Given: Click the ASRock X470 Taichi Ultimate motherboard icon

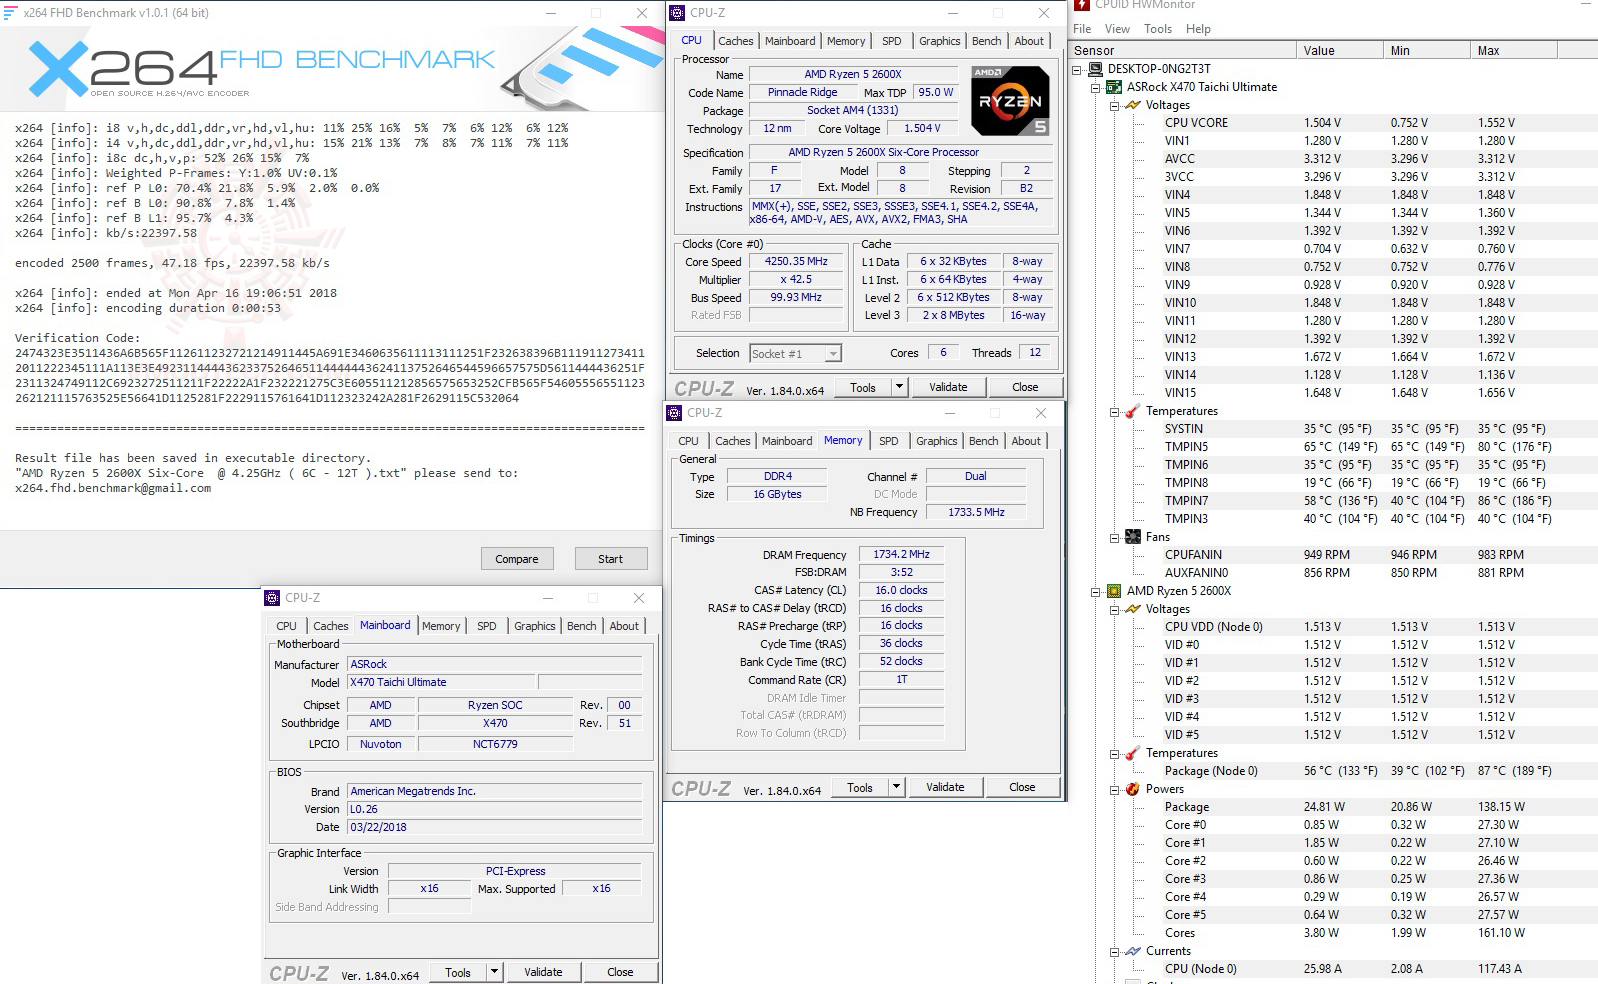Looking at the screenshot, I should 1113,87.
